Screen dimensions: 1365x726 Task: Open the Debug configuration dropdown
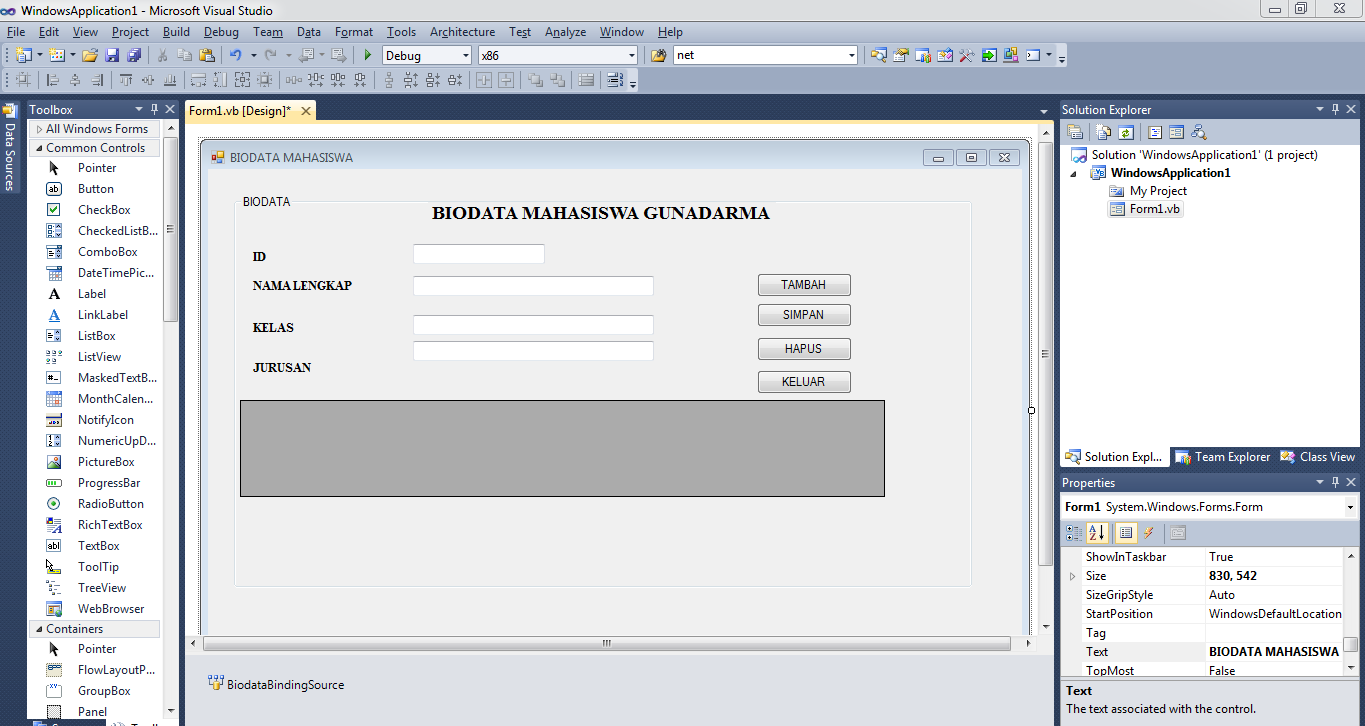[x=465, y=56]
